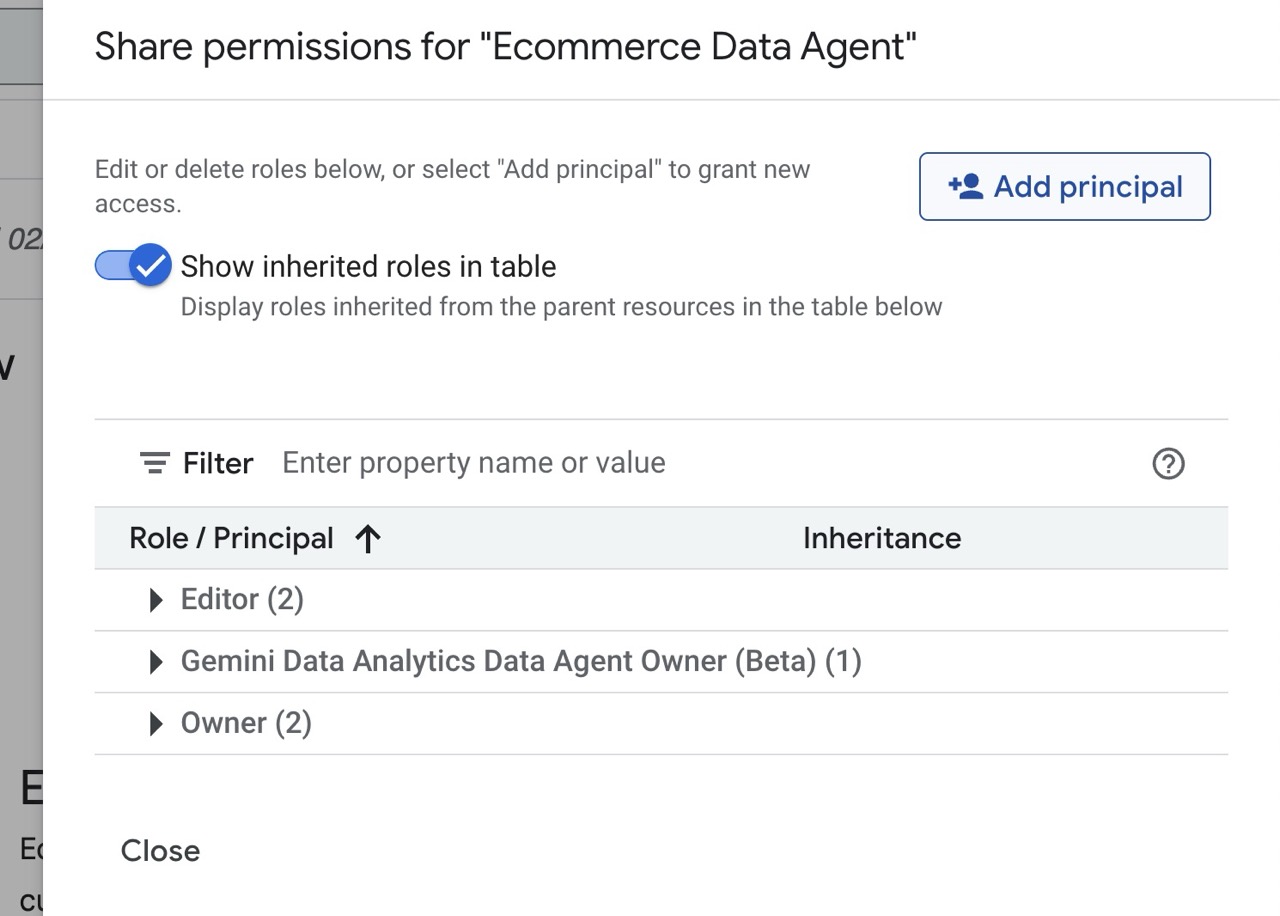Open the filter help question mark icon

(1168, 464)
